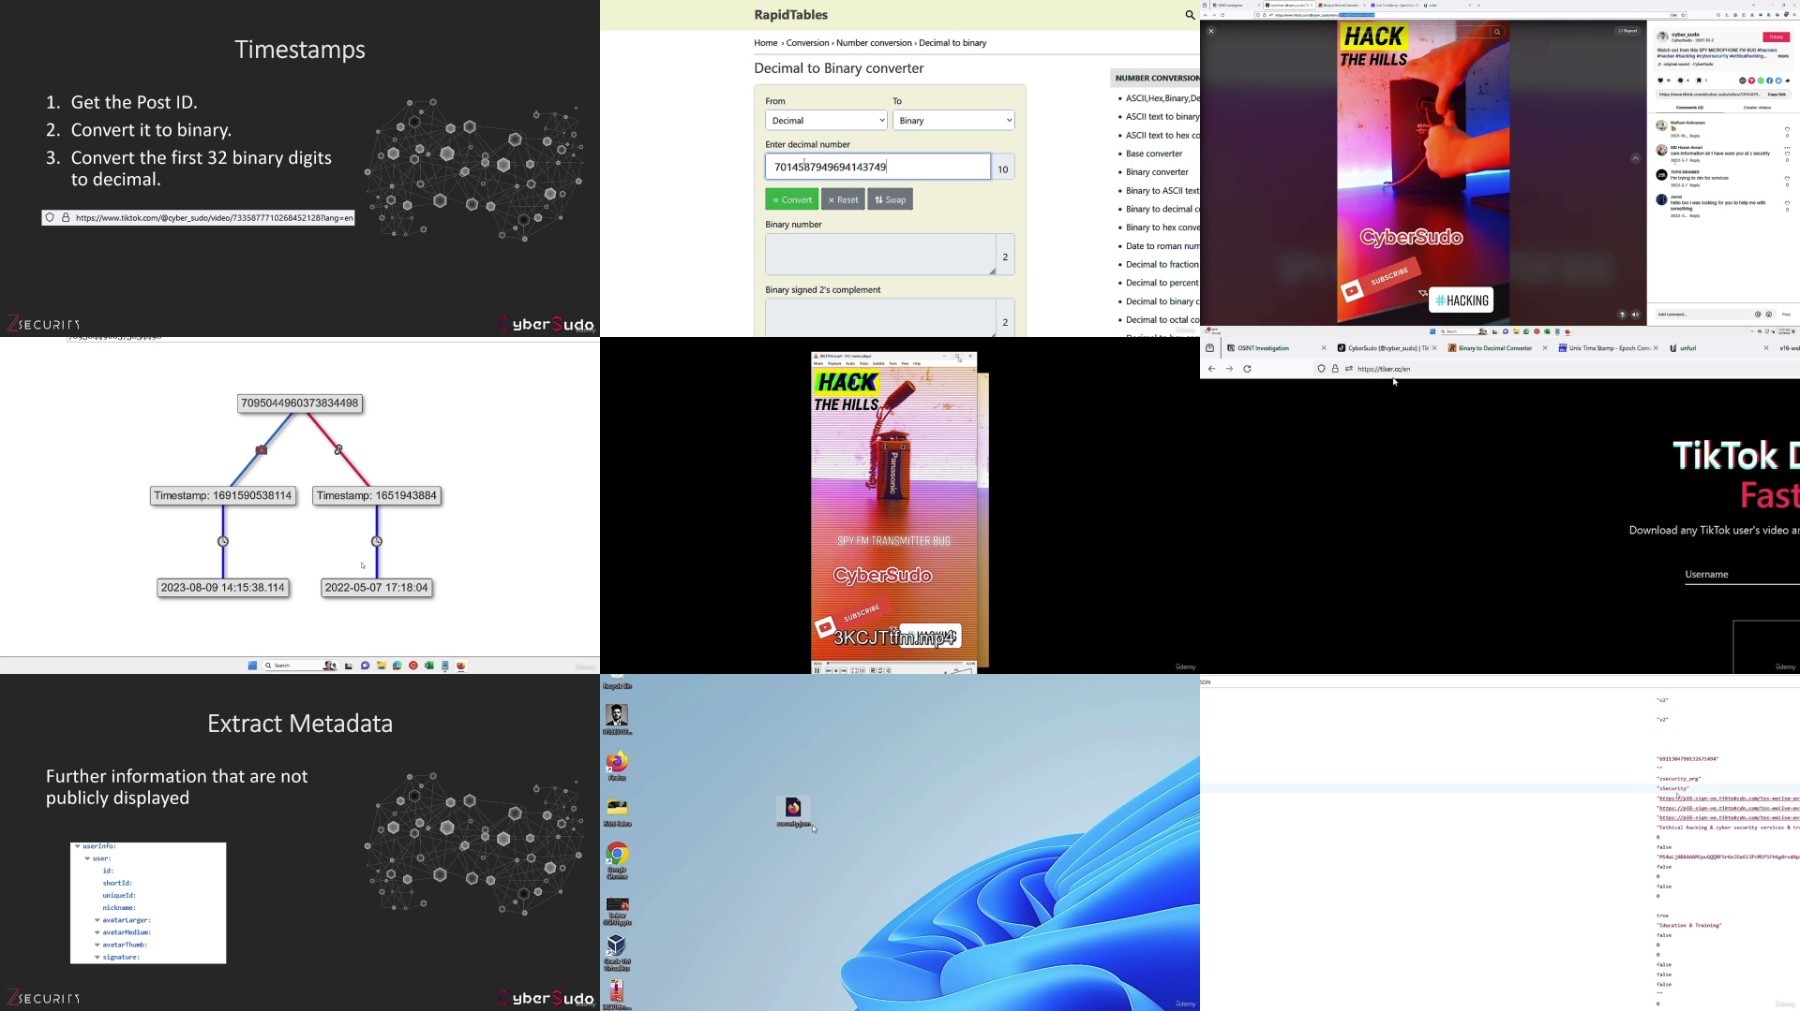
Task: Select graph node Timestamp: 1691590538114
Action: [x=223, y=496]
